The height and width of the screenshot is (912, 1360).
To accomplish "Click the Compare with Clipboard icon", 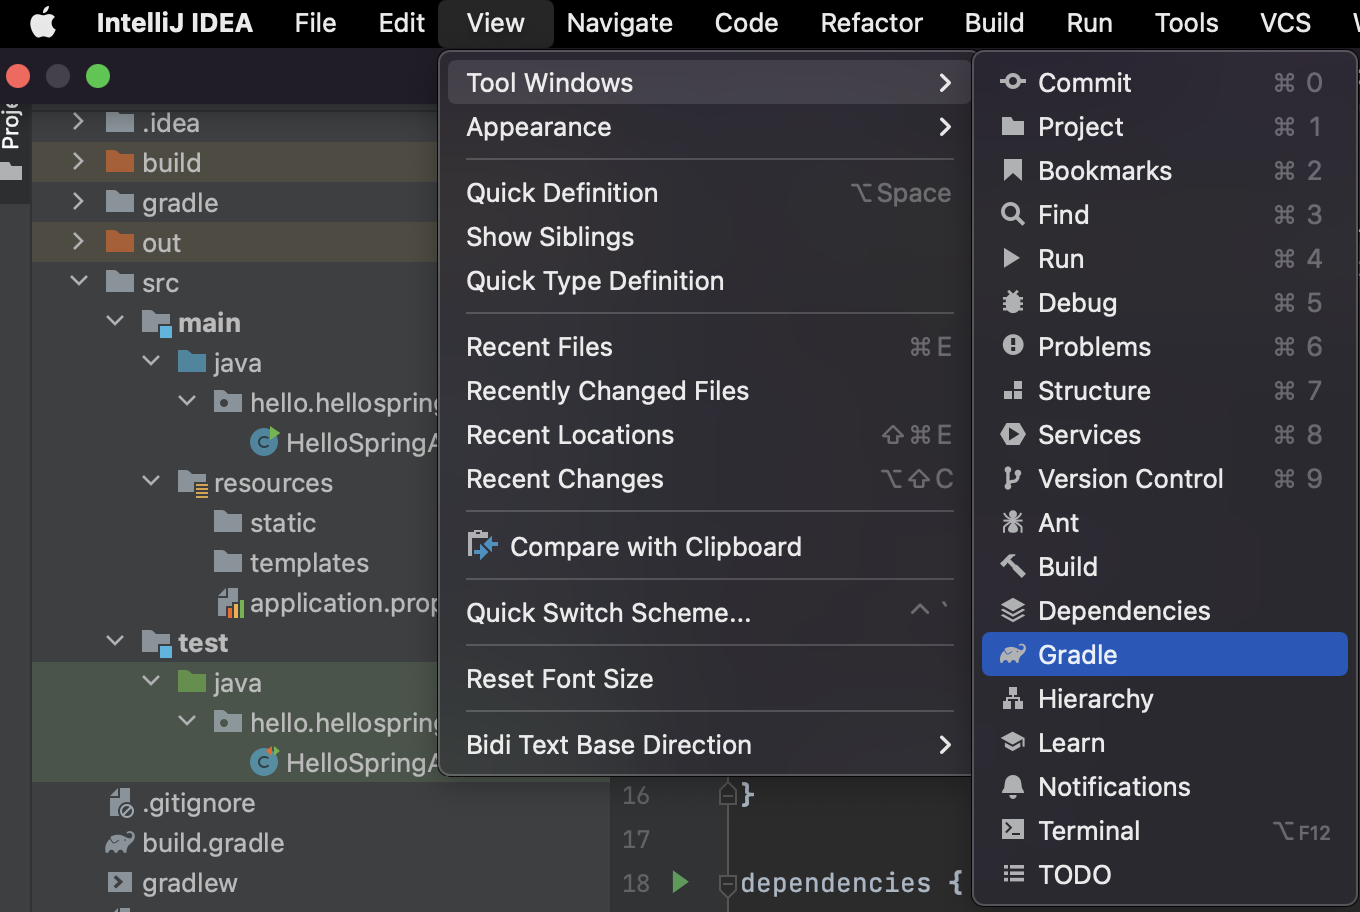I will pos(483,547).
